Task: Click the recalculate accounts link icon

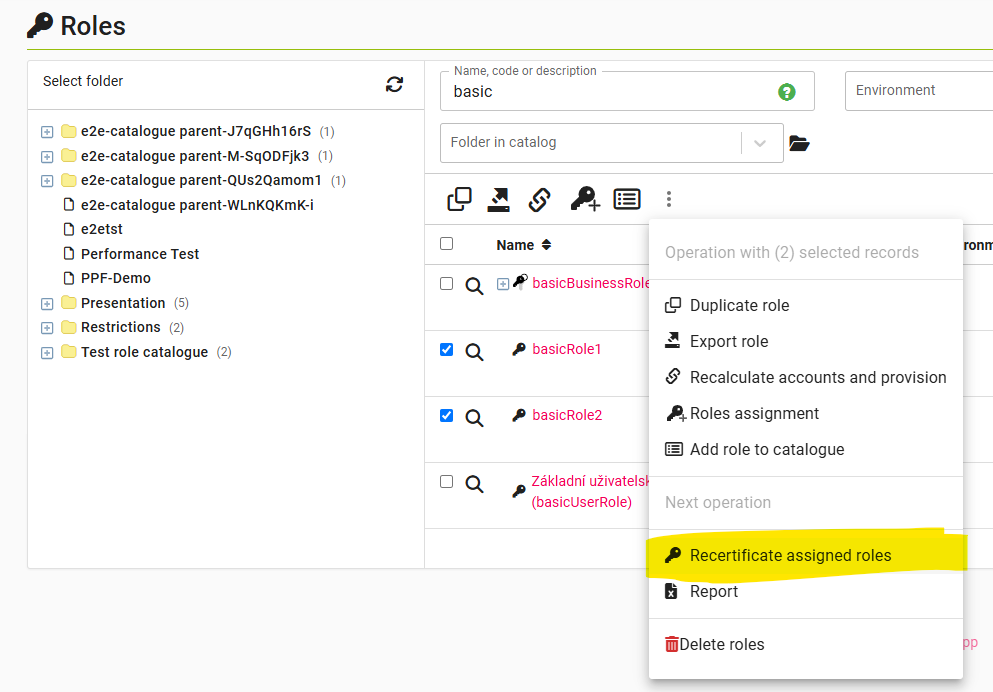Action: point(539,200)
